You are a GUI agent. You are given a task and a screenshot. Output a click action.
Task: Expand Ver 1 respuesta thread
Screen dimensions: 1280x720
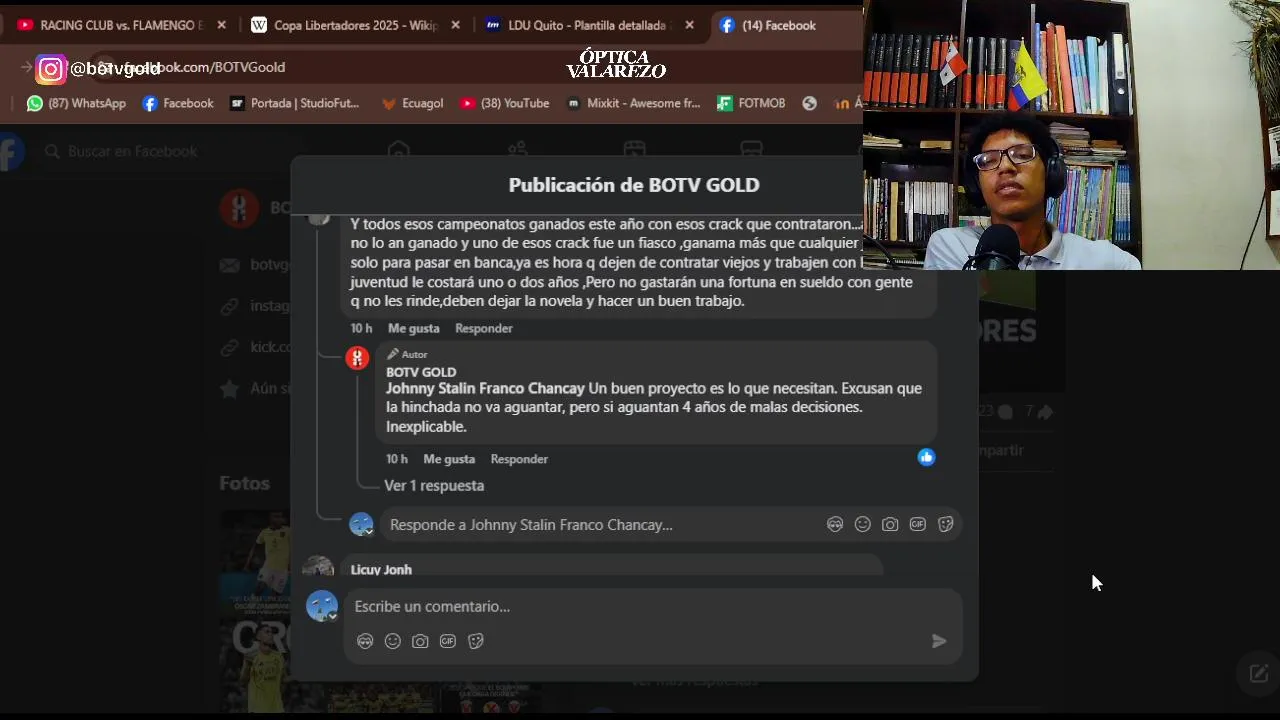point(434,485)
